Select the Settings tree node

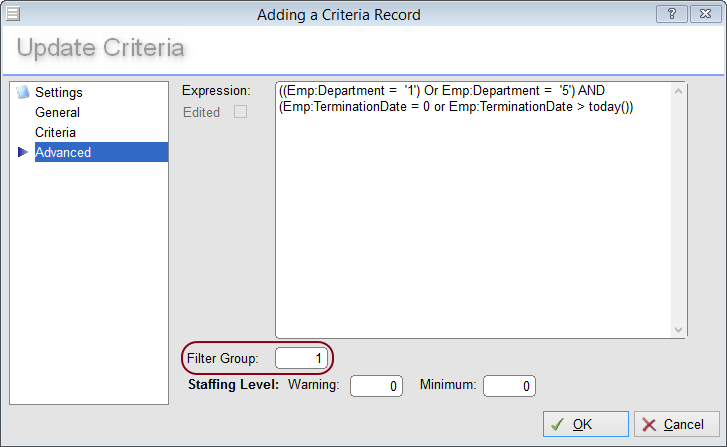point(58,92)
